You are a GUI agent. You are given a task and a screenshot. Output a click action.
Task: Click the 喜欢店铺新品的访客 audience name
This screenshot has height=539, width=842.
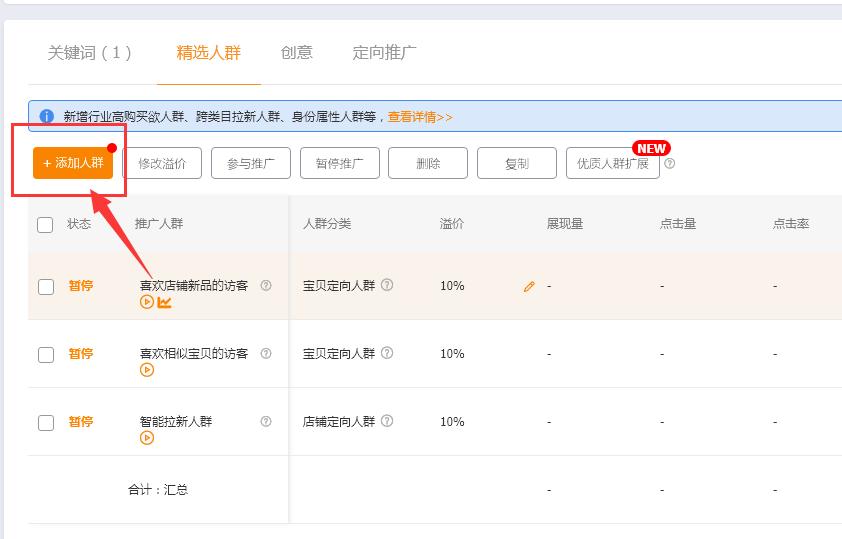pos(194,286)
